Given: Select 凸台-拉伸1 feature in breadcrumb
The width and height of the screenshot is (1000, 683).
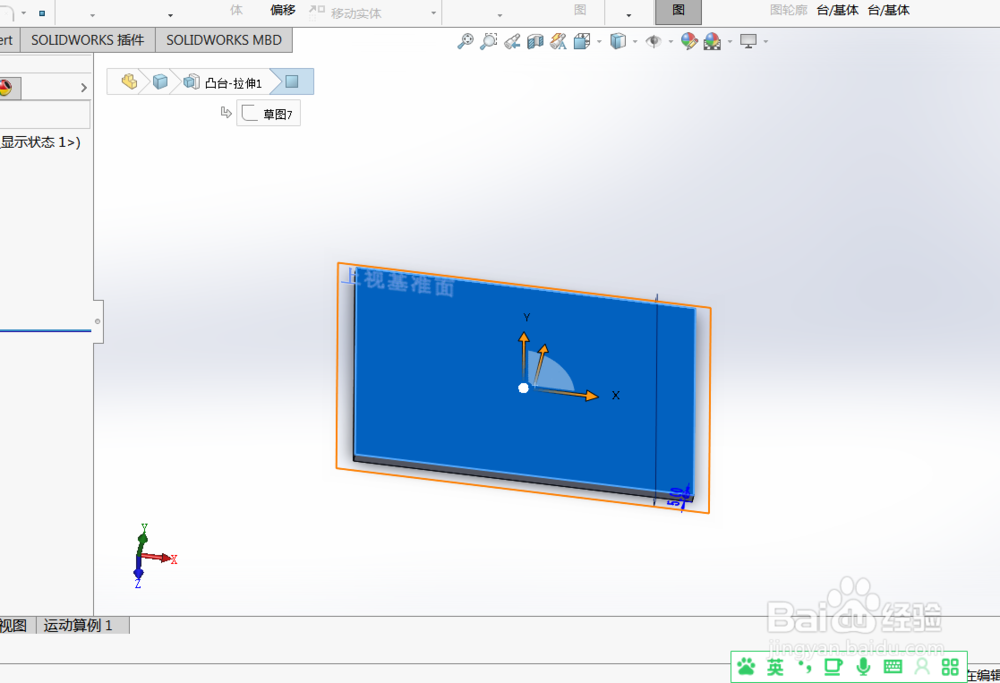Looking at the screenshot, I should [223, 82].
